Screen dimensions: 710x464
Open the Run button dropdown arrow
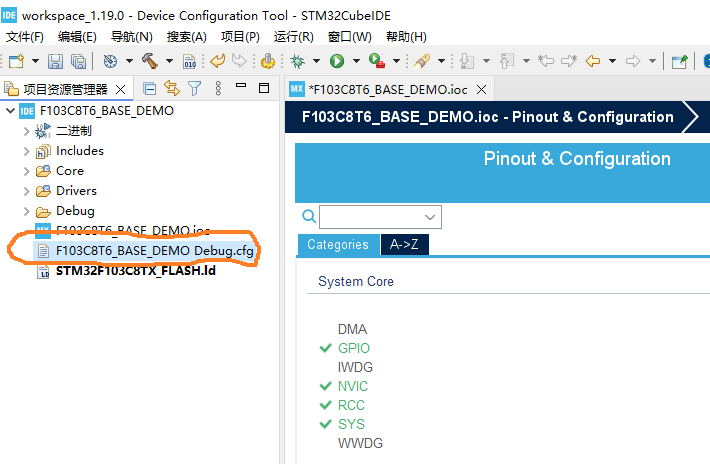[x=356, y=61]
